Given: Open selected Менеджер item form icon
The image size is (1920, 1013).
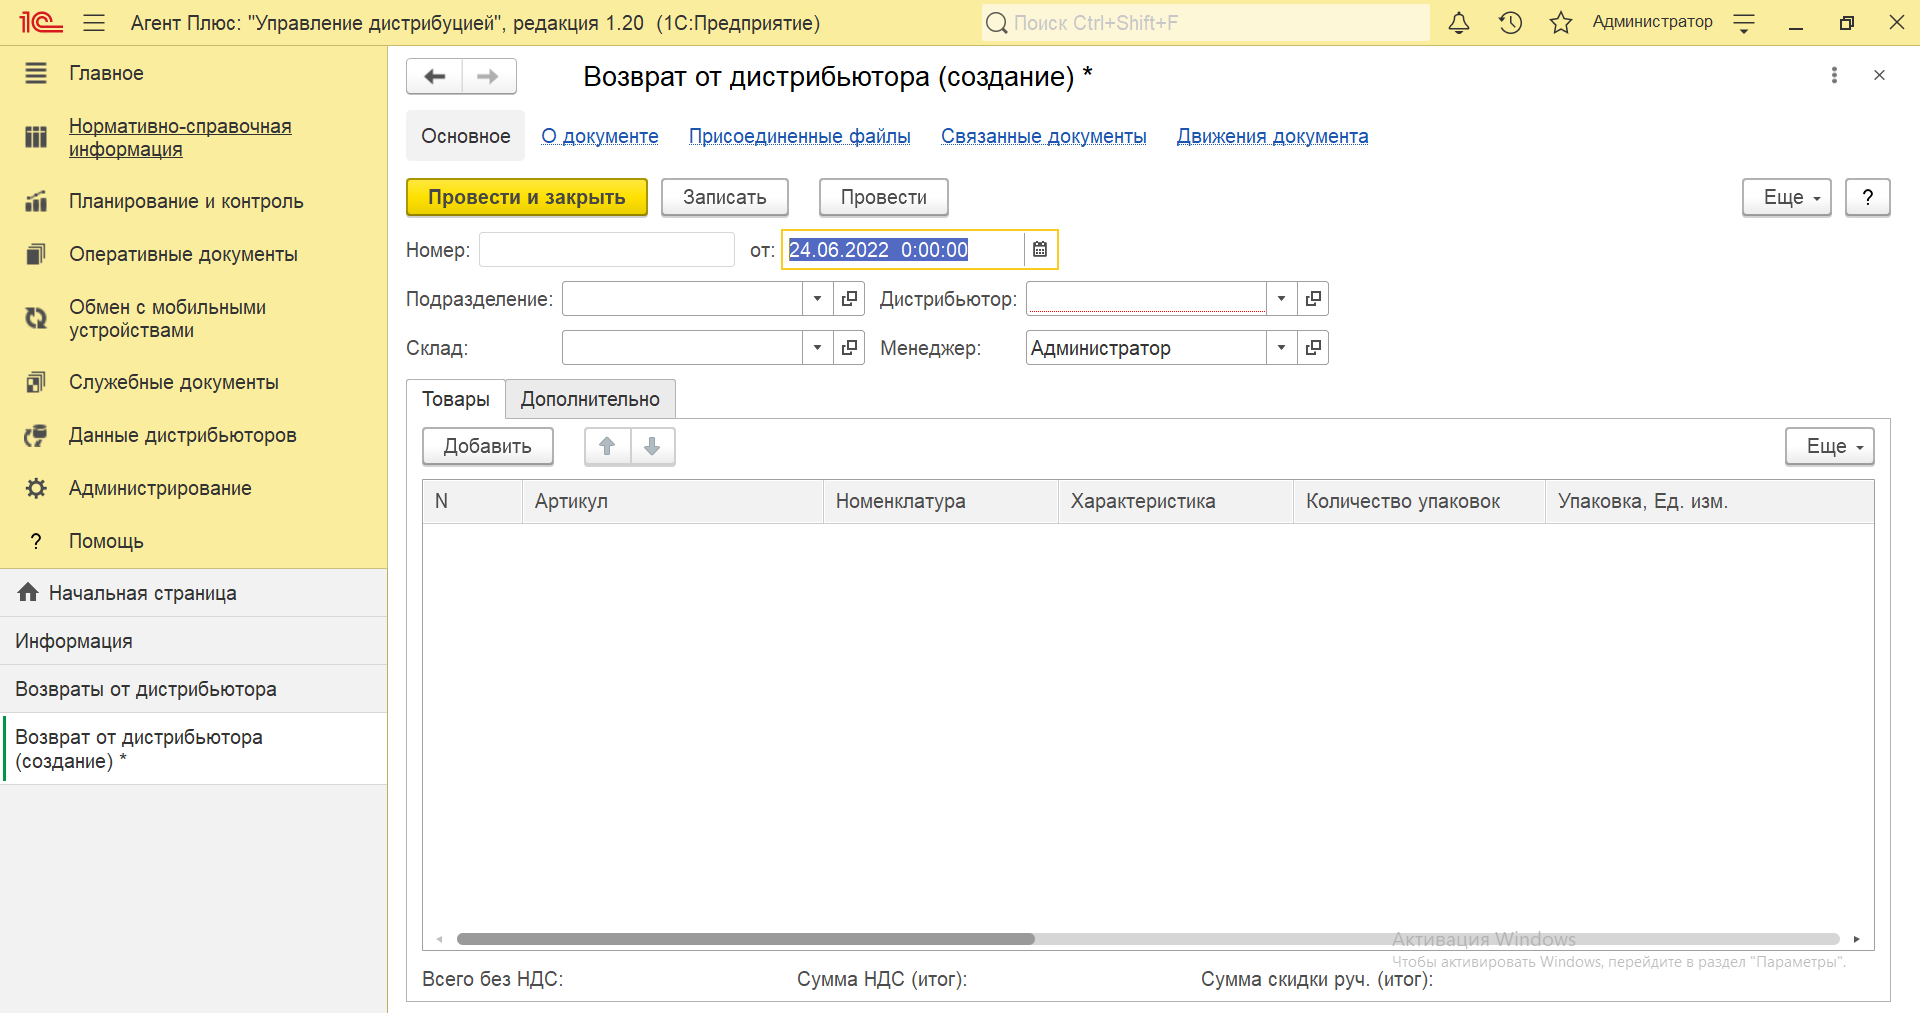Looking at the screenshot, I should pos(1313,347).
